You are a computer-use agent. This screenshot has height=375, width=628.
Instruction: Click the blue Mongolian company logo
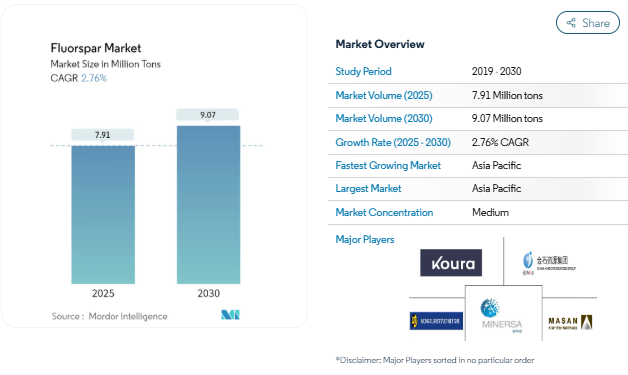click(436, 321)
